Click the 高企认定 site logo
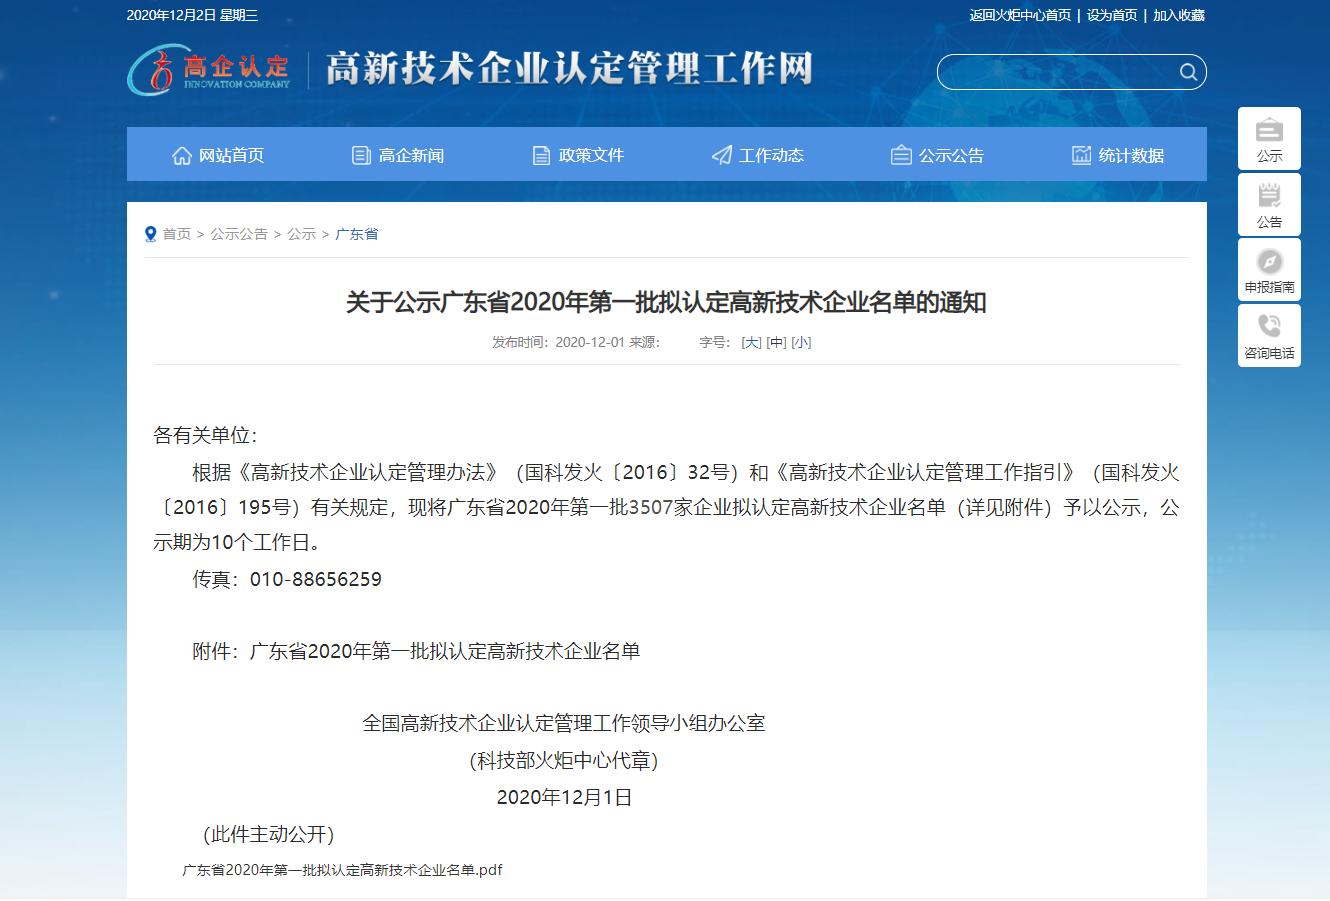This screenshot has height=901, width=1330. tap(209, 70)
